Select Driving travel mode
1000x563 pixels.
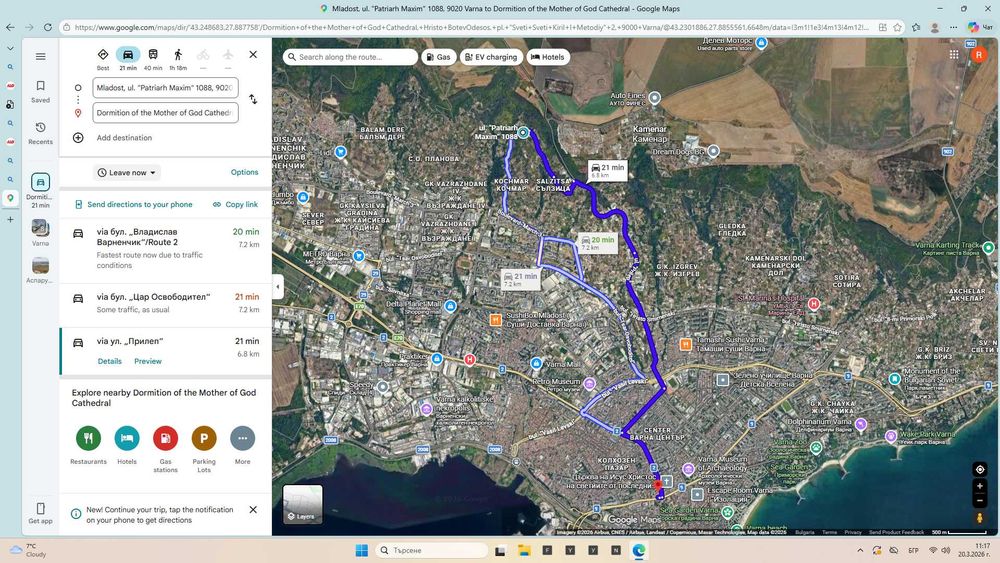tap(128, 58)
